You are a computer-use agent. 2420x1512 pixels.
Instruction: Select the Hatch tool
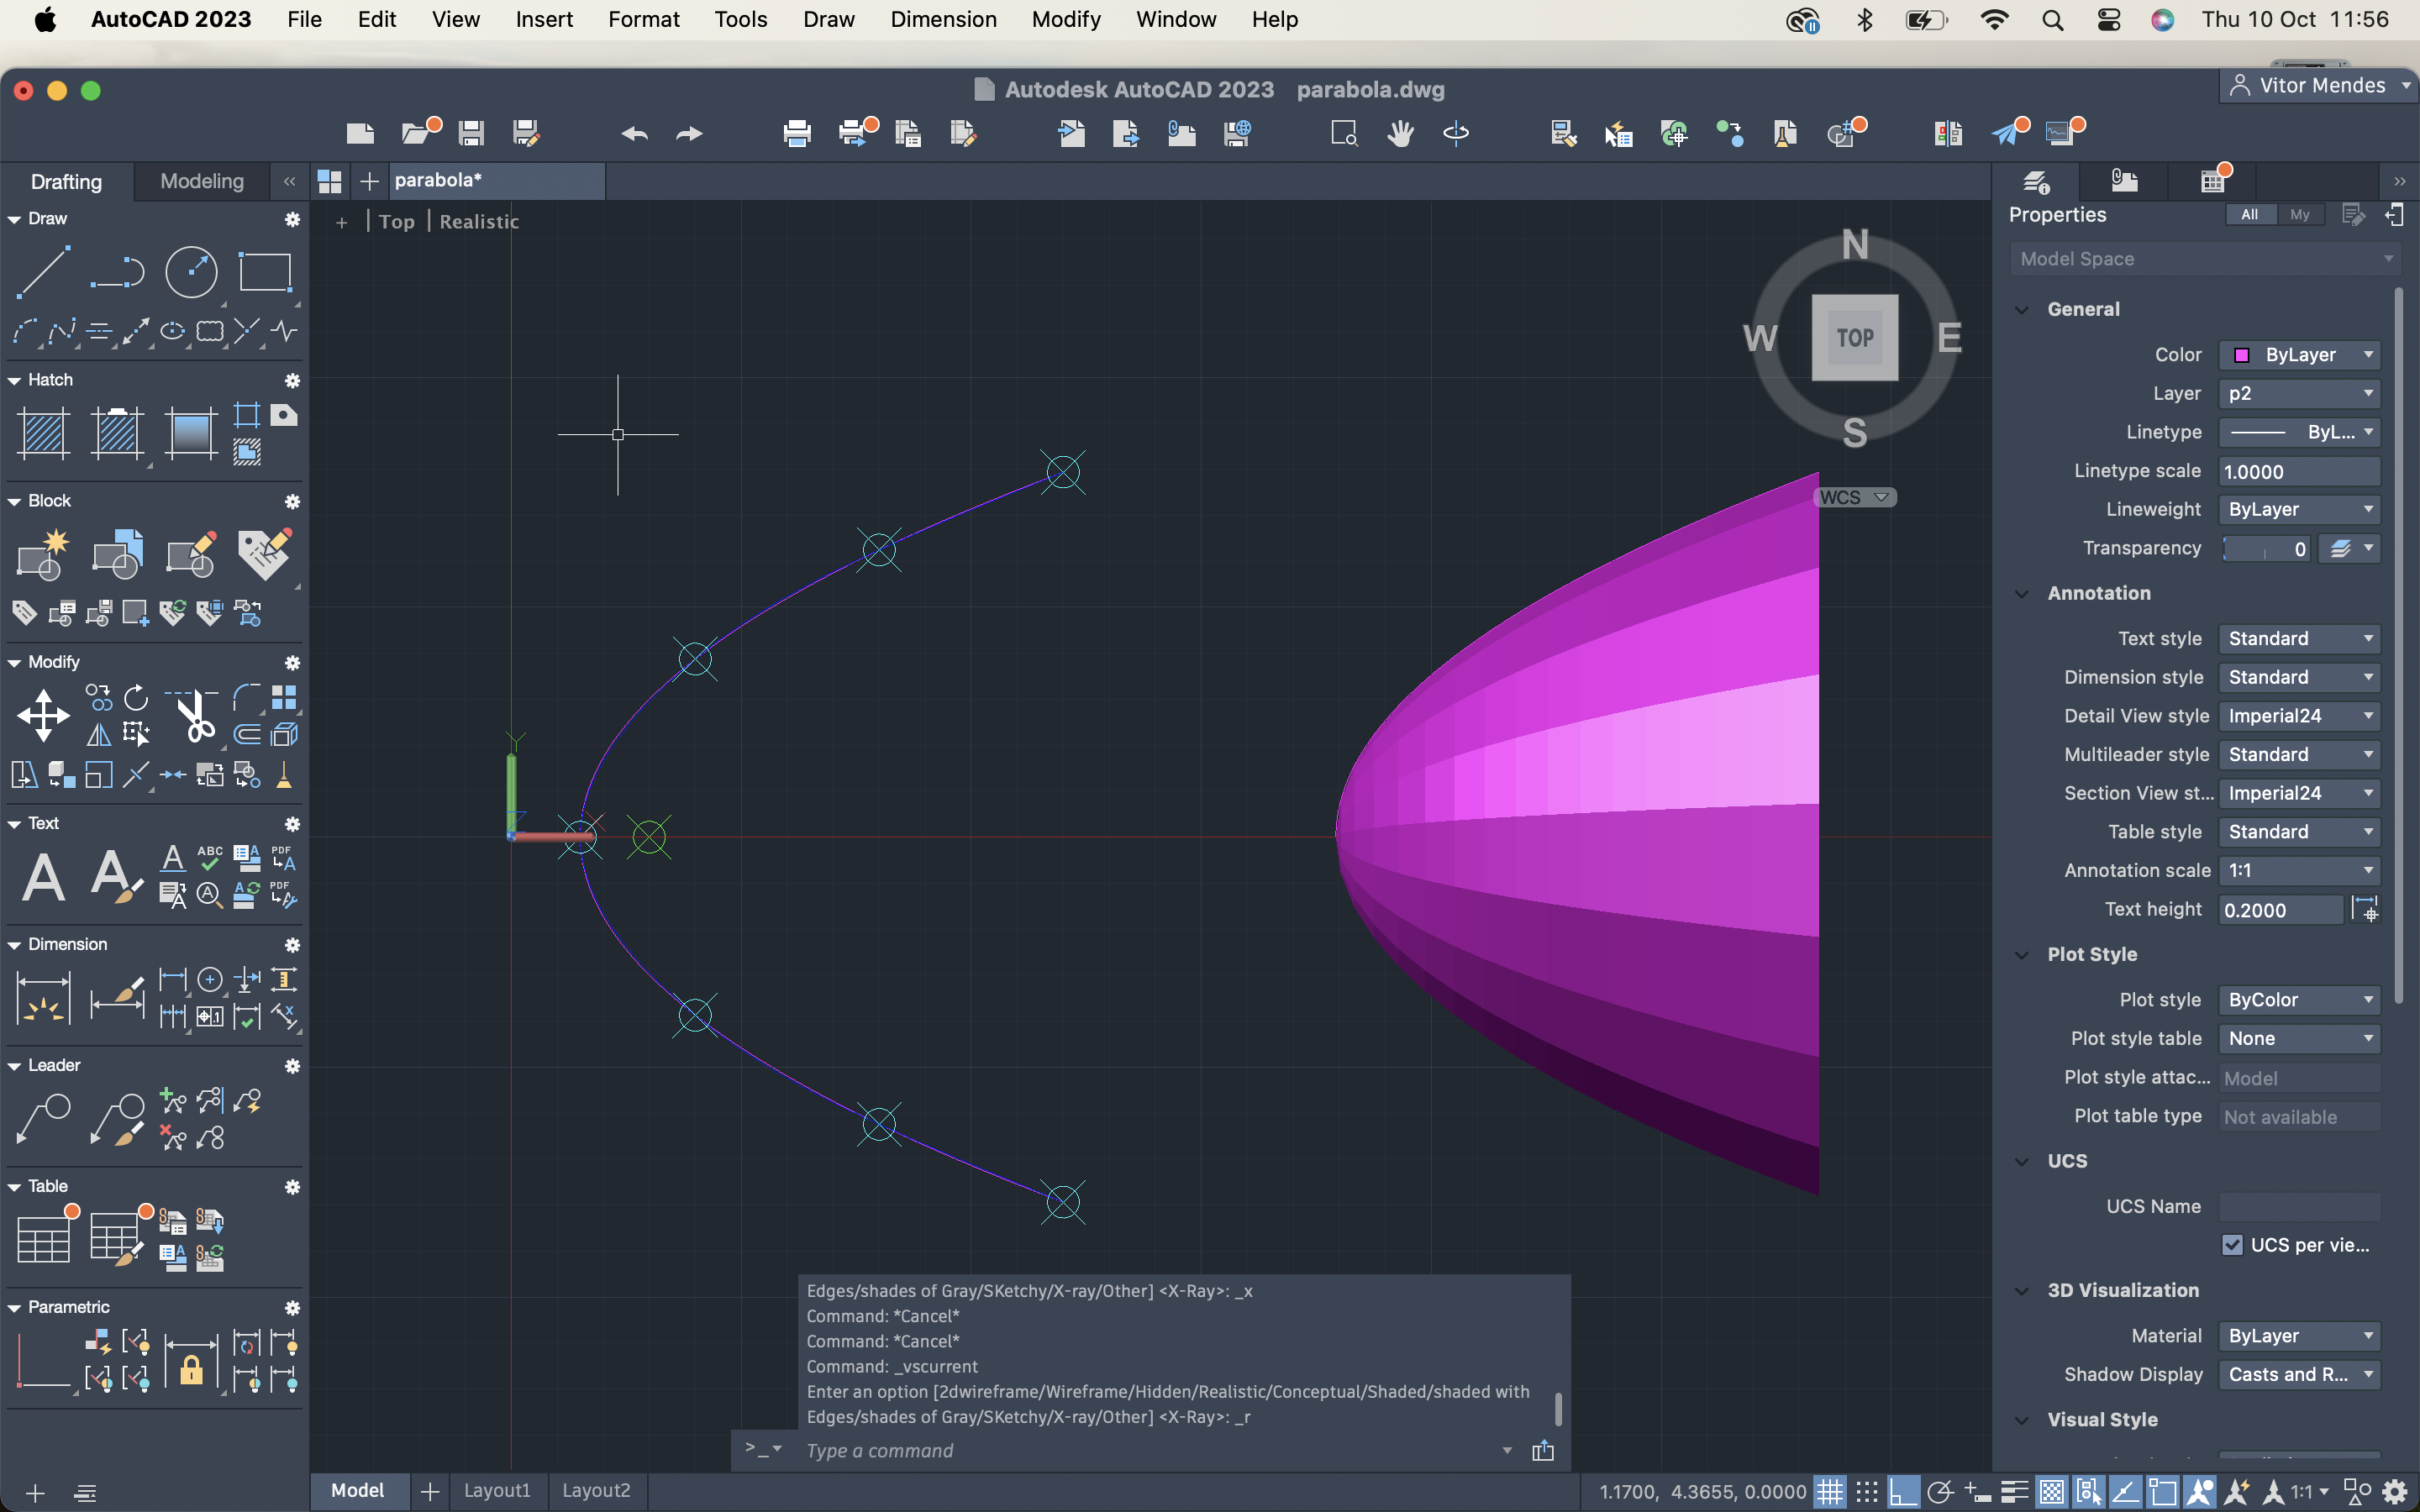point(43,434)
